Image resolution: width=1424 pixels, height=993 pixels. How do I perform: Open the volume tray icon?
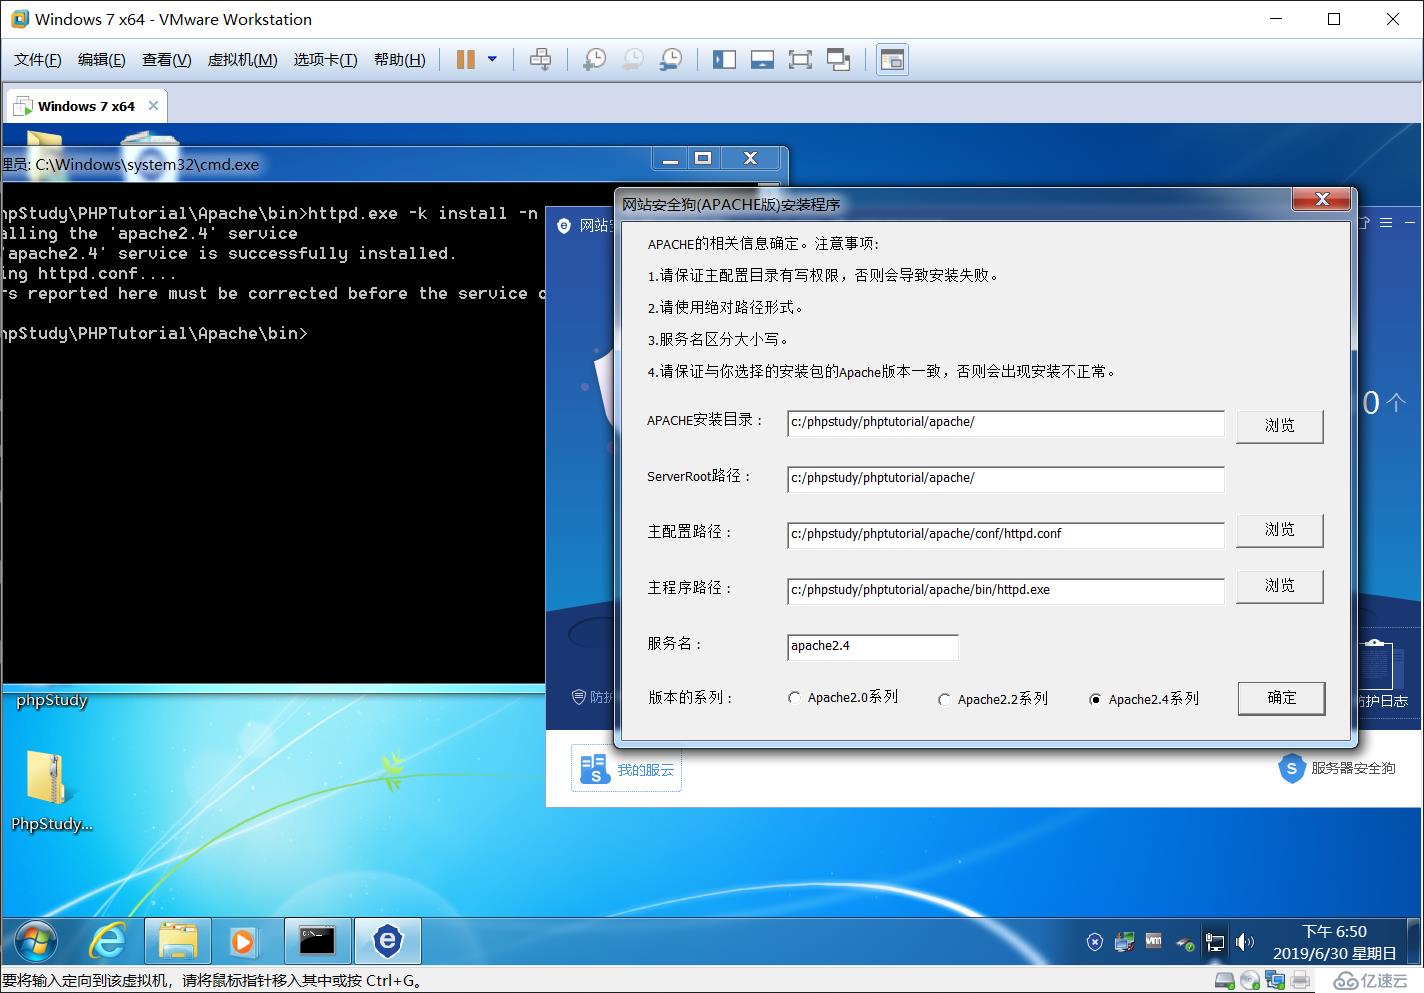(1244, 941)
